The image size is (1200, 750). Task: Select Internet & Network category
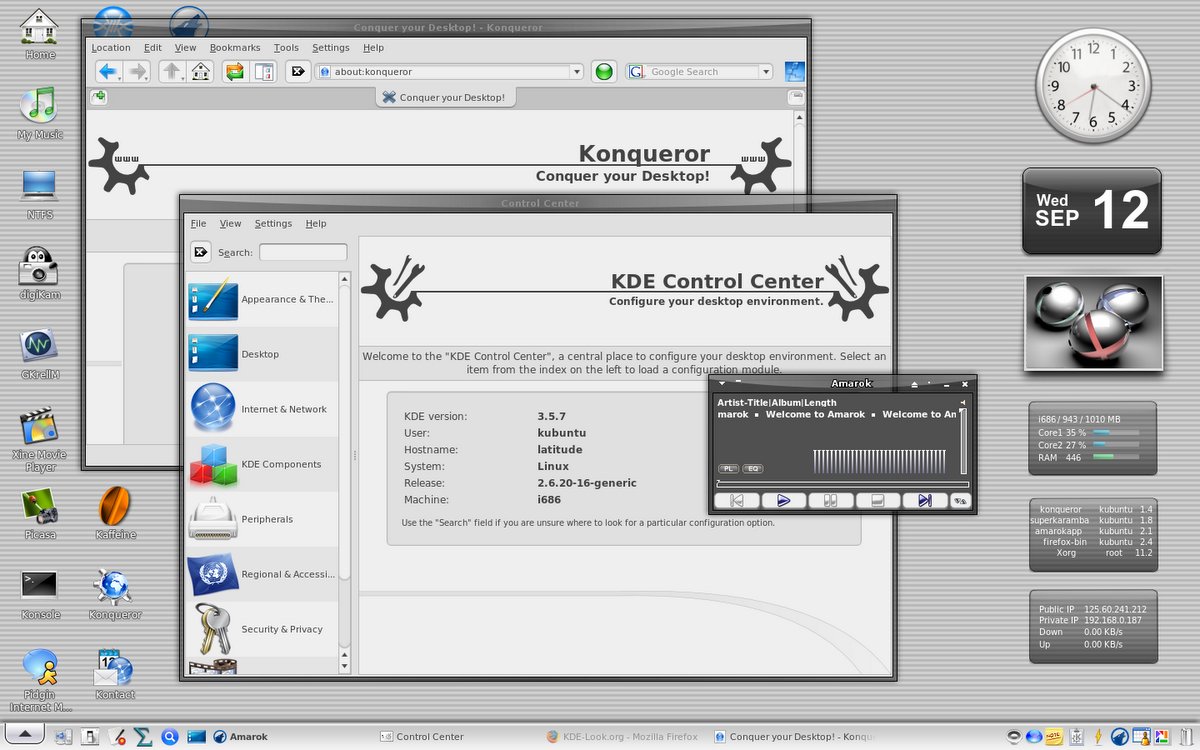coord(263,409)
